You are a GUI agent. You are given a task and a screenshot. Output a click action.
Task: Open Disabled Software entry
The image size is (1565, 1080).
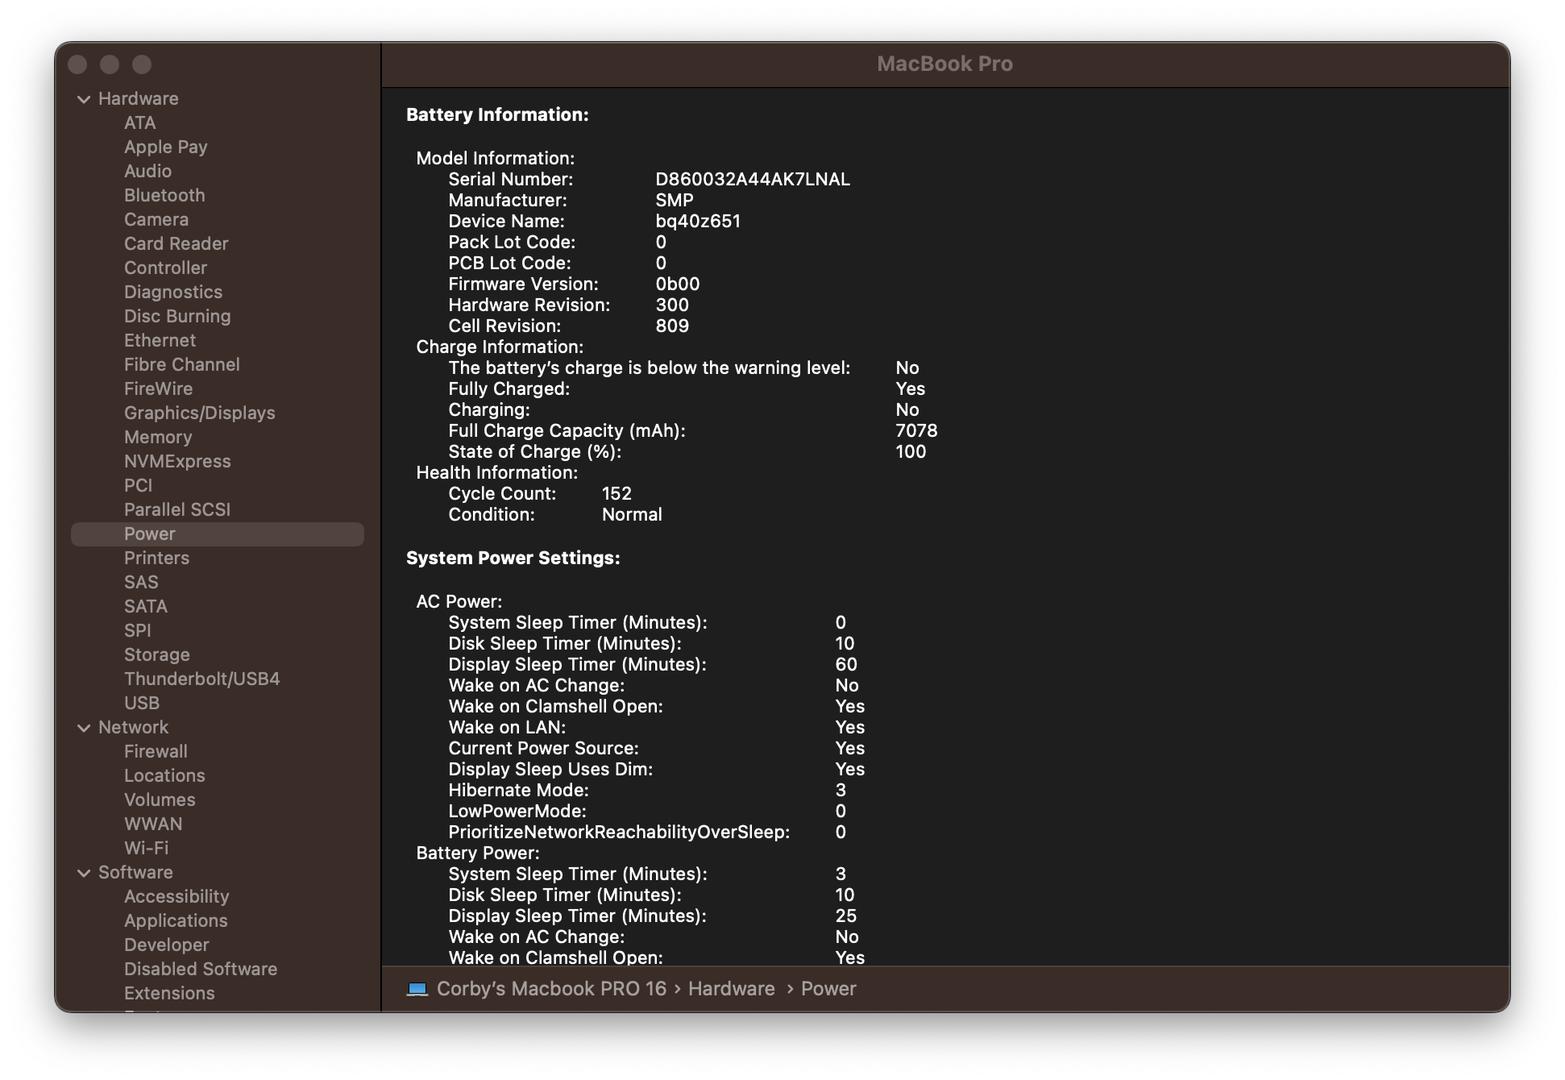[x=201, y=969]
